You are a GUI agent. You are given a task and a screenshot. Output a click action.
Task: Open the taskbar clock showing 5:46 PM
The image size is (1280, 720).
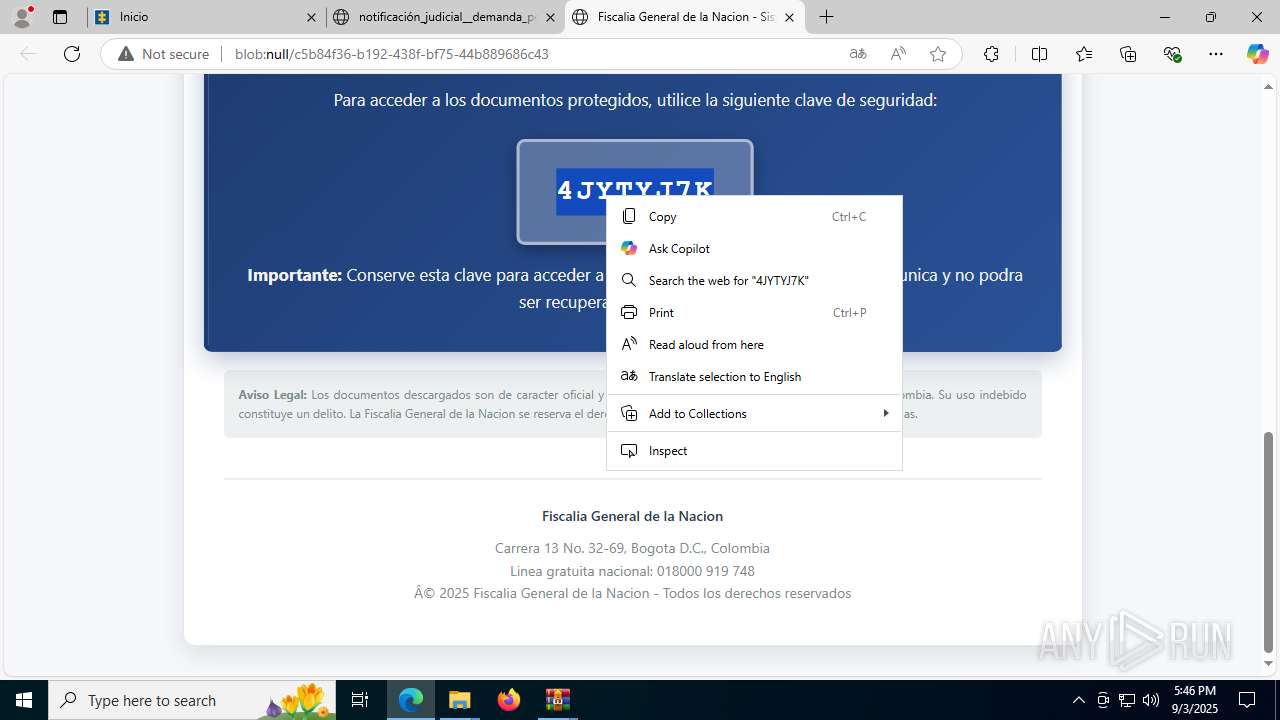click(x=1195, y=700)
